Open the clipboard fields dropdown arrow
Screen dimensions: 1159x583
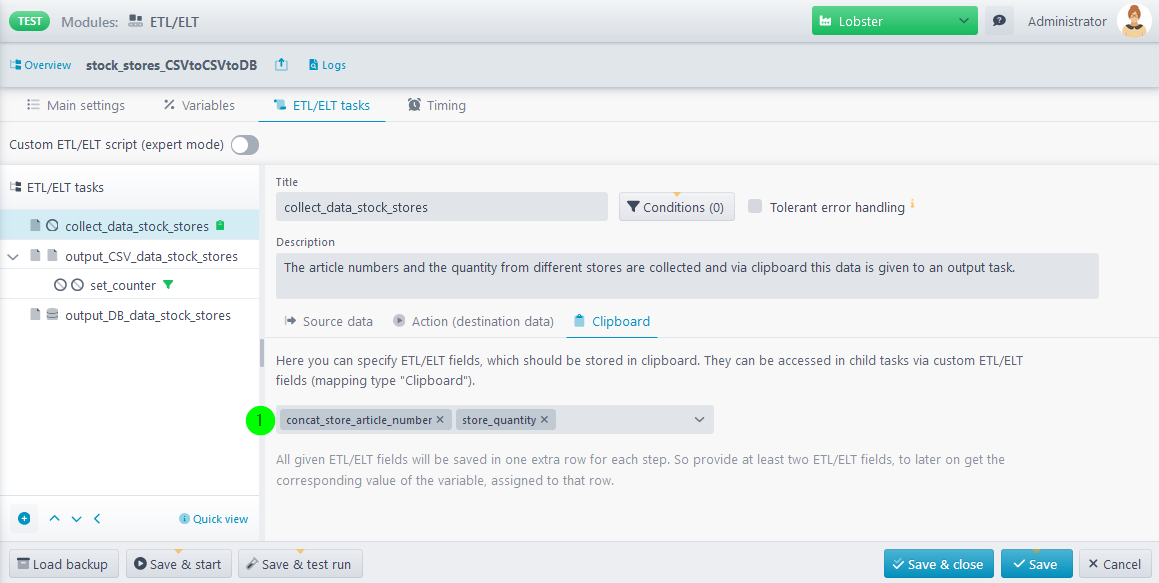(x=699, y=420)
